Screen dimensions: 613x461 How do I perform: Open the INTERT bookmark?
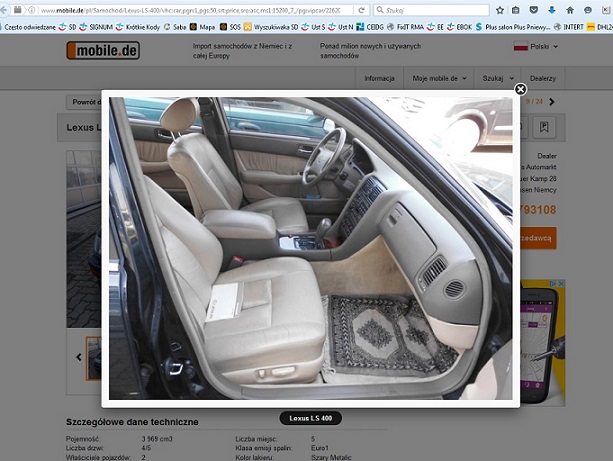(x=569, y=27)
